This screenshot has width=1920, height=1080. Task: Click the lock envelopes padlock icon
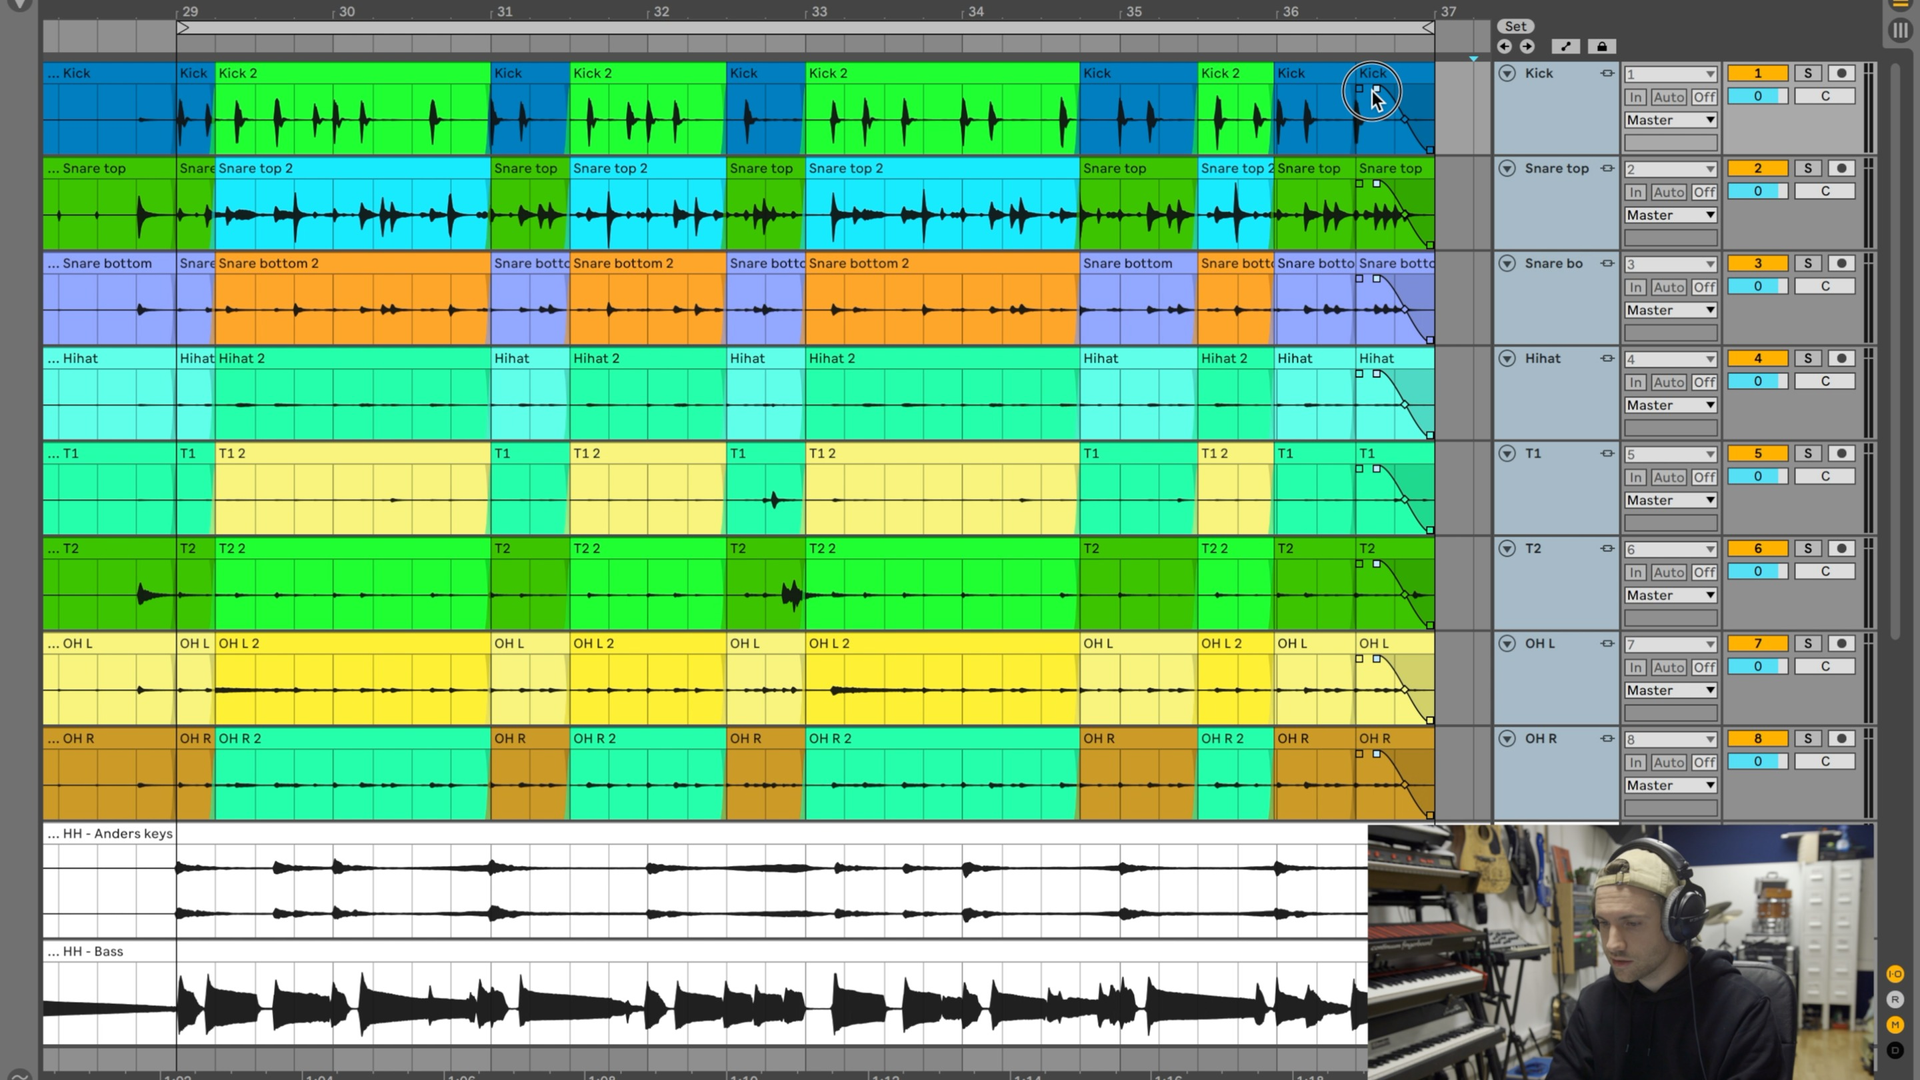(x=1601, y=46)
